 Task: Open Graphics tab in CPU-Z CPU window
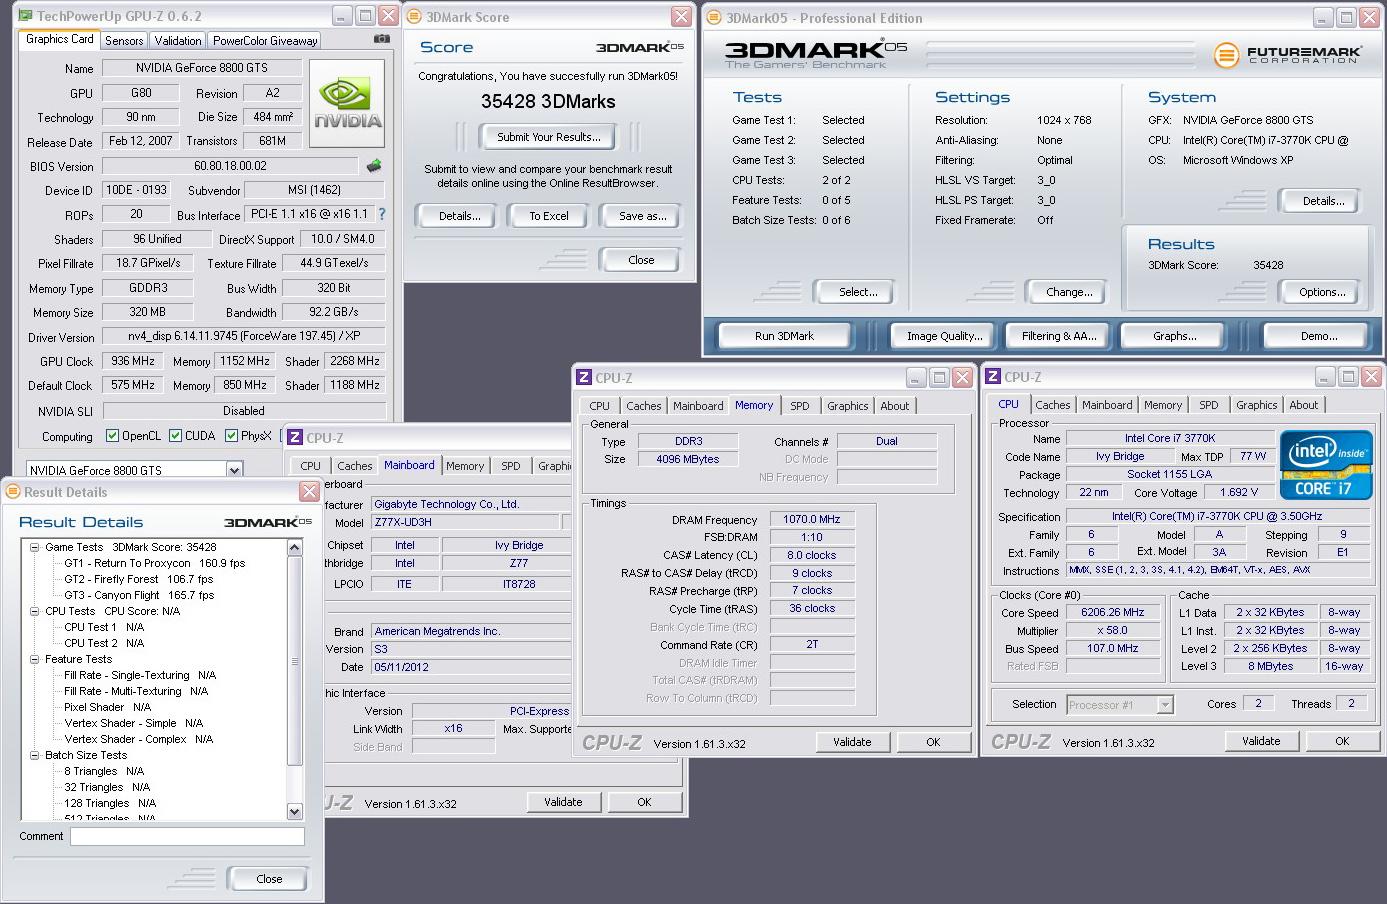click(1256, 405)
